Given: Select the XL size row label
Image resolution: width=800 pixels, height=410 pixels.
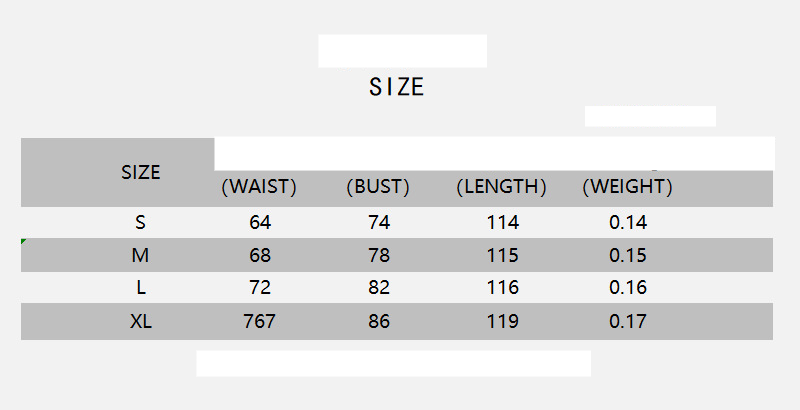Looking at the screenshot, I should pos(140,322).
